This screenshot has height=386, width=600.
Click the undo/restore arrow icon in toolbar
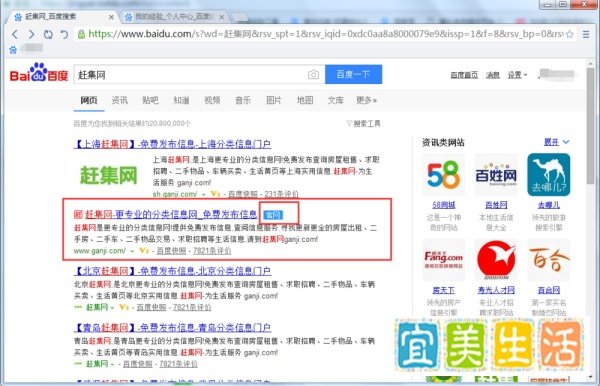click(x=64, y=34)
